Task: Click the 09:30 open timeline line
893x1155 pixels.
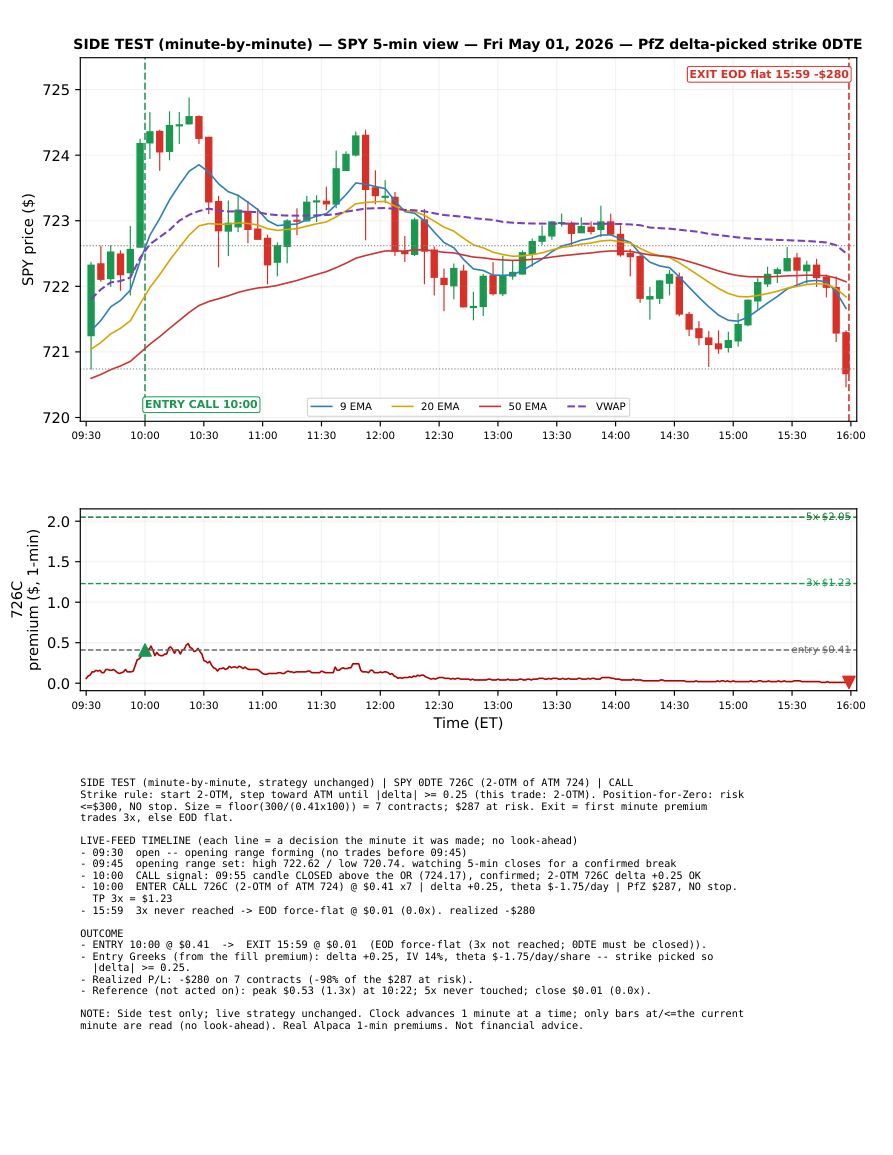Action: [x=273, y=852]
